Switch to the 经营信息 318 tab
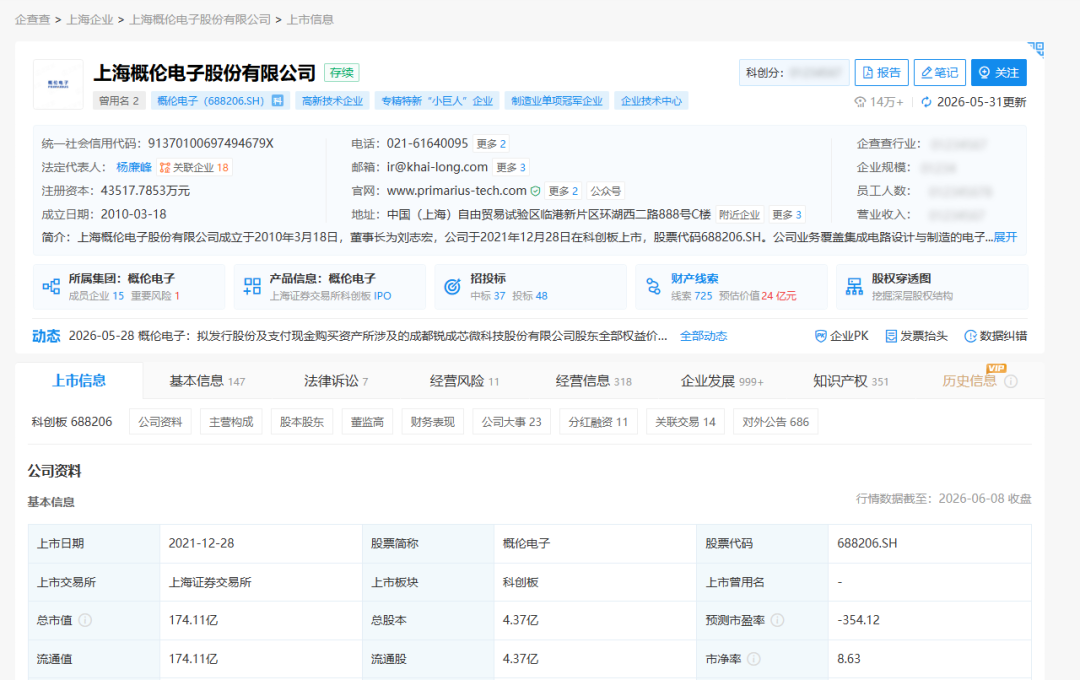This screenshot has width=1080, height=680. (x=593, y=381)
